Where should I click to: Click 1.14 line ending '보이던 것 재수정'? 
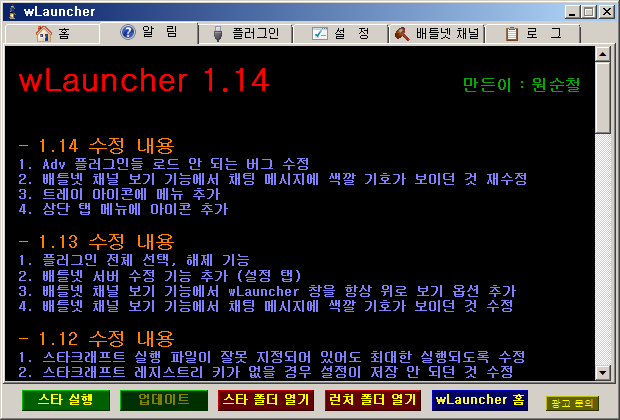pos(272,179)
